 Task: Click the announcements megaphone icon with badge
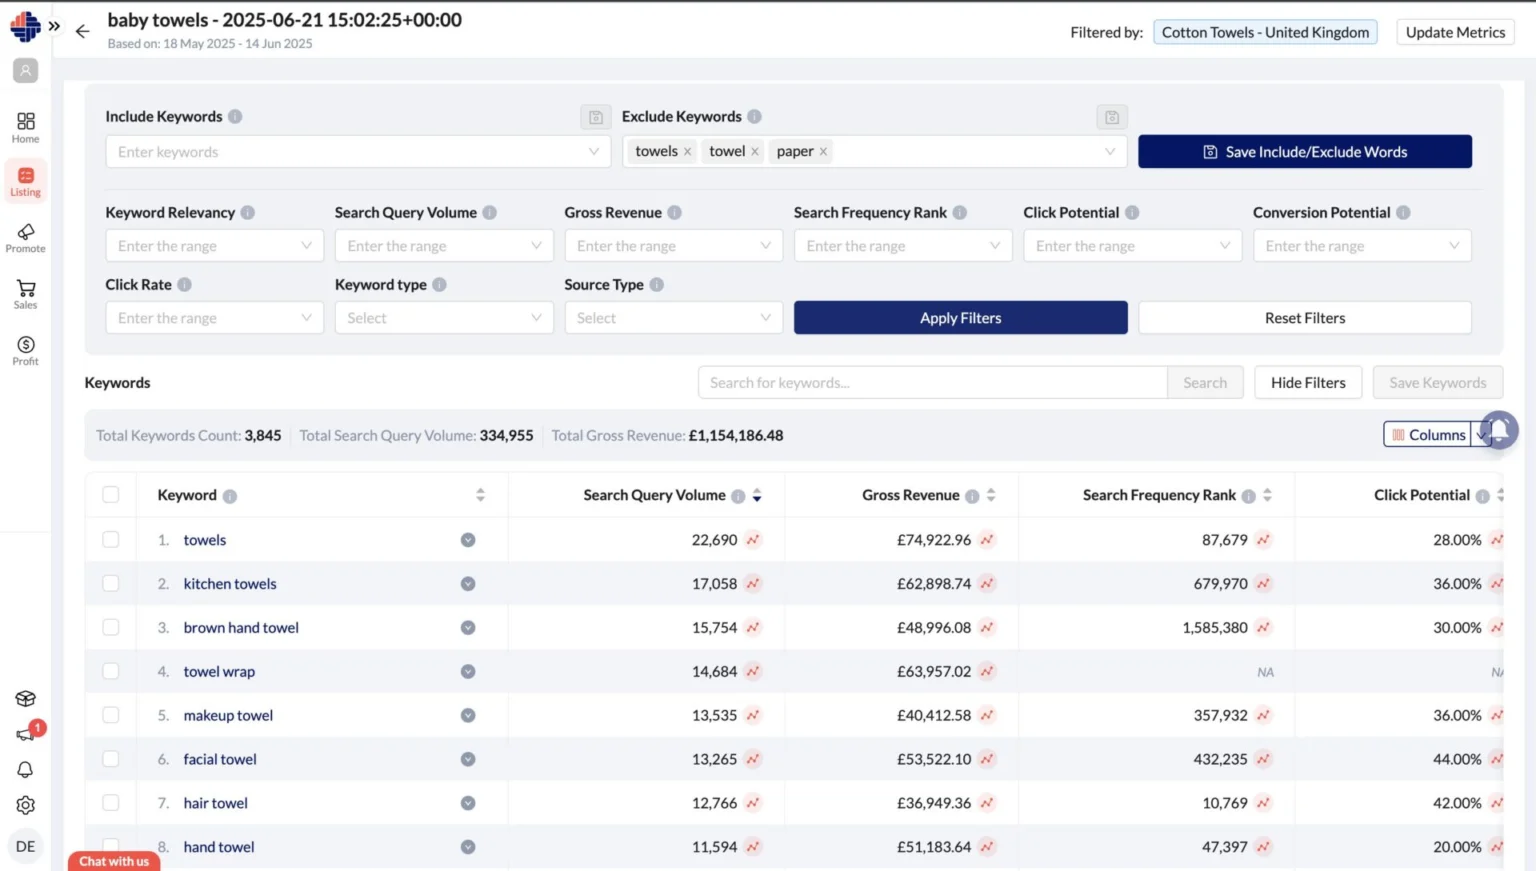[x=26, y=734]
